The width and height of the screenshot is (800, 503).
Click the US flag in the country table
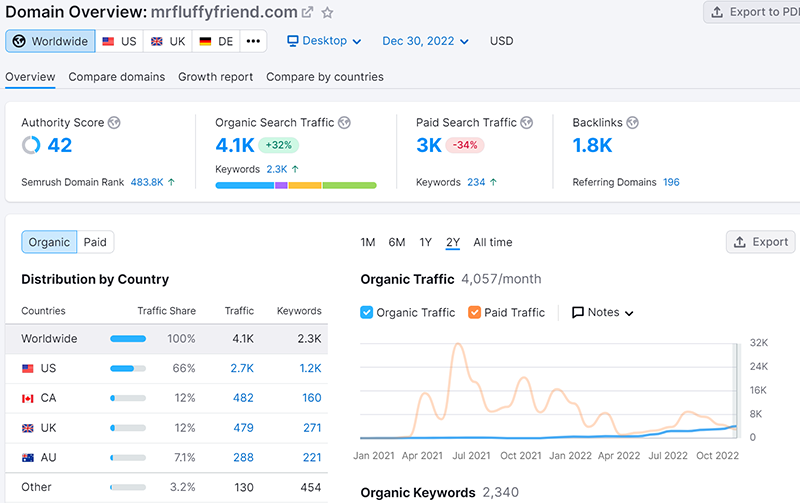[x=28, y=368]
